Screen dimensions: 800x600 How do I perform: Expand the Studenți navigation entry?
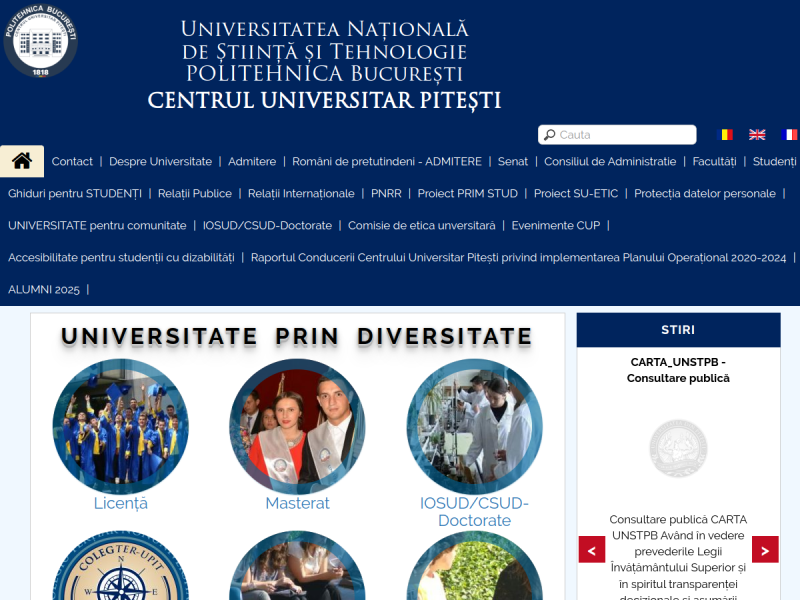(x=775, y=161)
